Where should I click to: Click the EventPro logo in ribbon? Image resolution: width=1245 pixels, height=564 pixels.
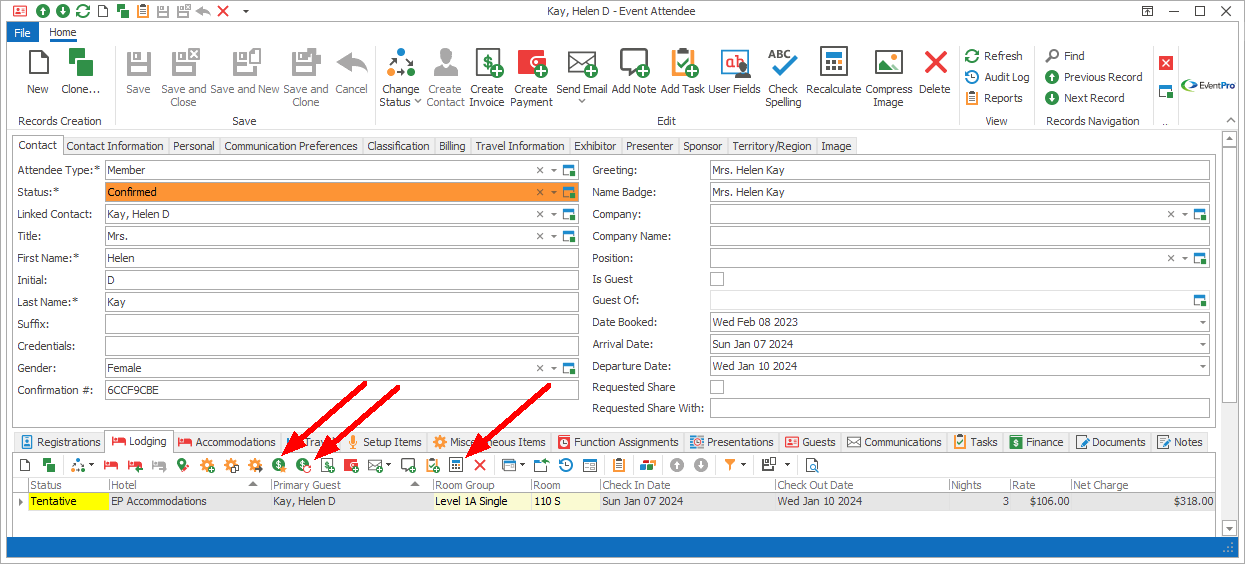coord(1208,84)
